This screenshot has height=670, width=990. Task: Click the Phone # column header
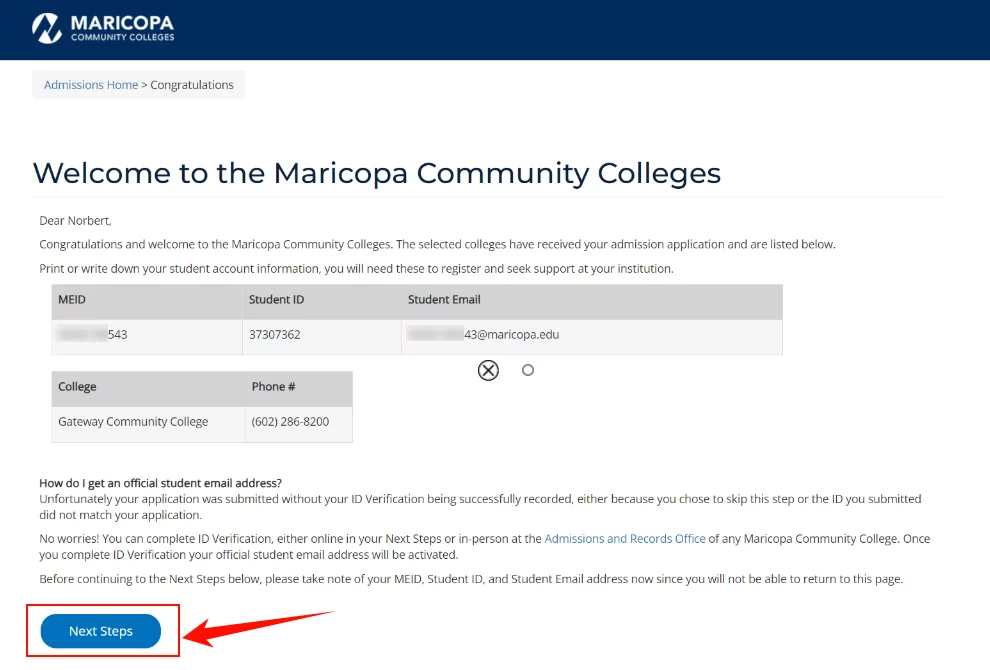pos(273,387)
